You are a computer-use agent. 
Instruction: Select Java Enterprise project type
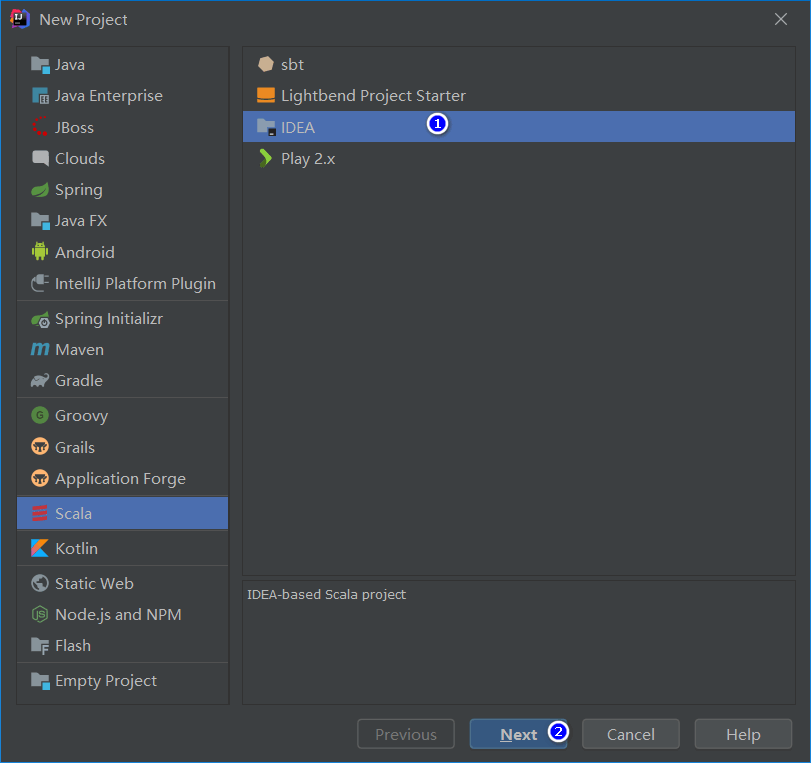(x=40, y=95)
